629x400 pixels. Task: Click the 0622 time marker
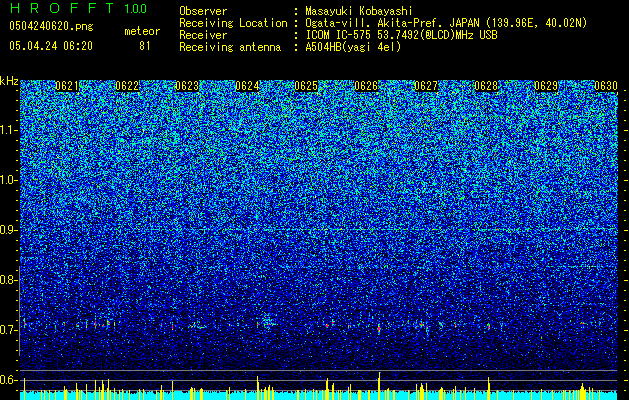point(127,86)
